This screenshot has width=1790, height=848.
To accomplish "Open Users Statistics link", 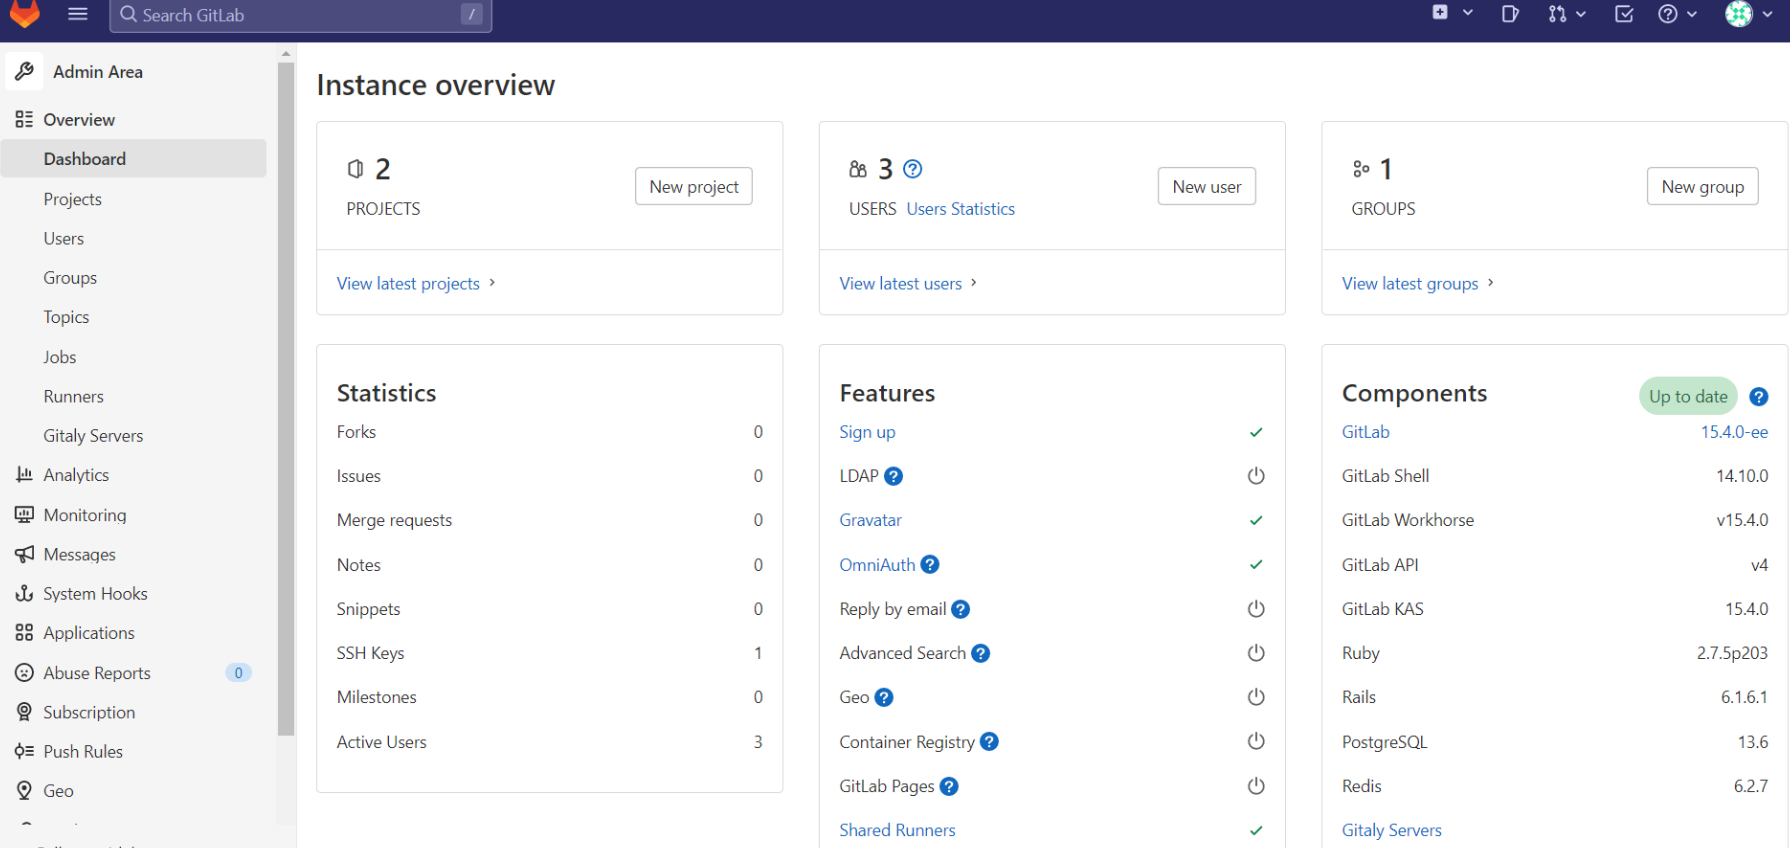I will pyautogui.click(x=960, y=209).
